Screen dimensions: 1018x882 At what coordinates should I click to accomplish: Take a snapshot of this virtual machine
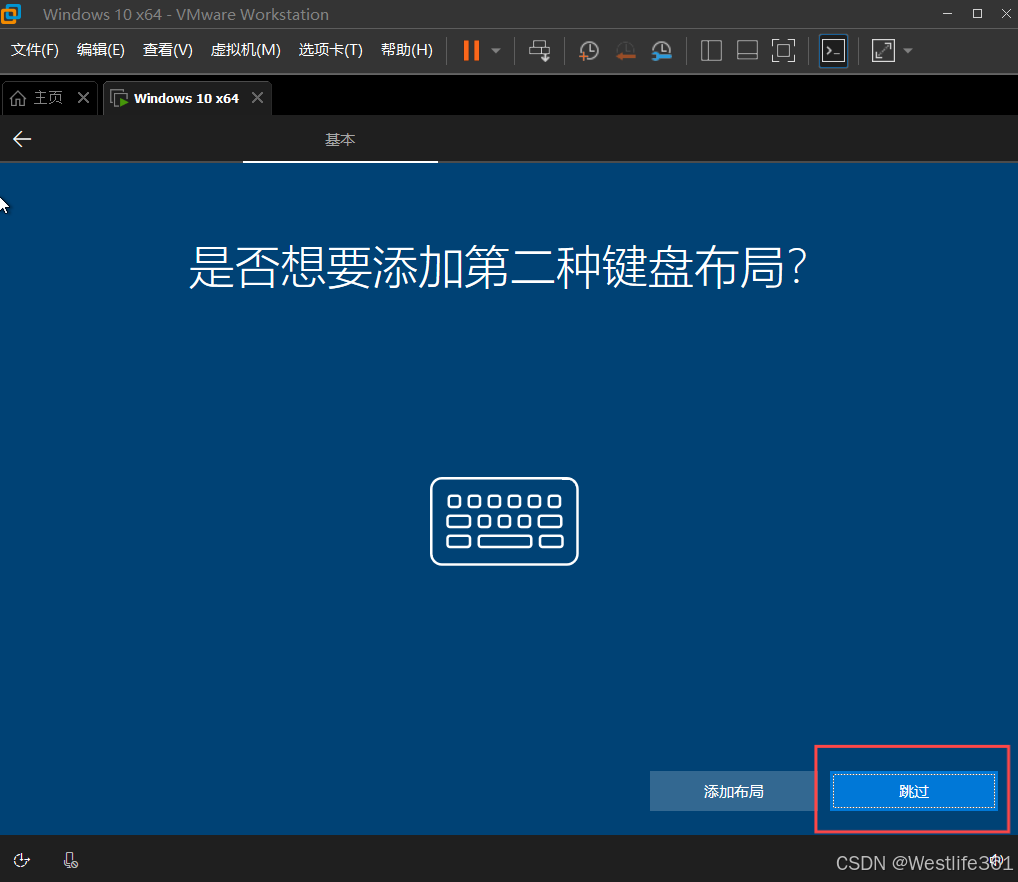pos(588,50)
